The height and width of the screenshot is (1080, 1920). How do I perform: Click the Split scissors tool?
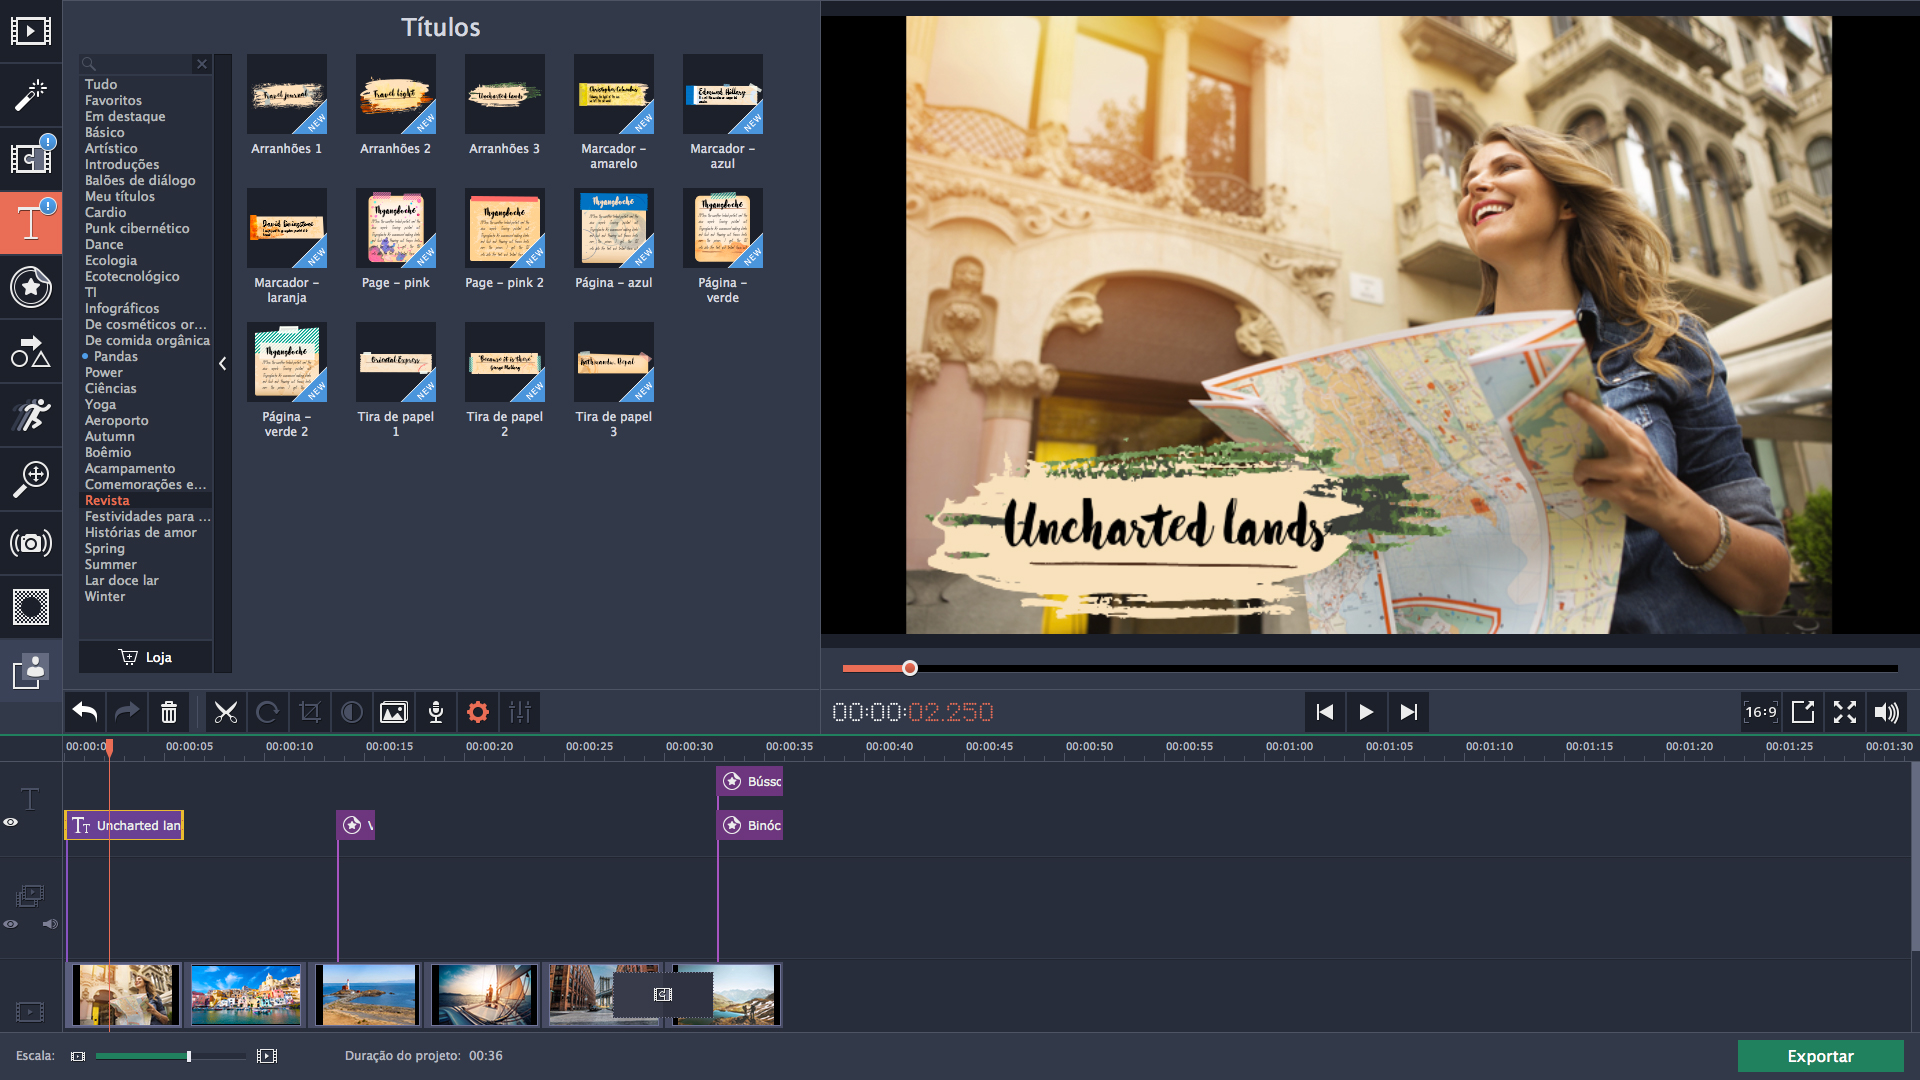(226, 712)
